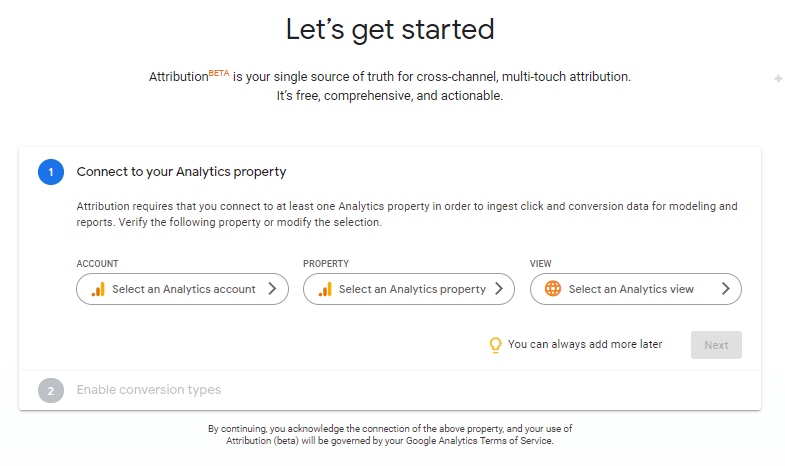The height and width of the screenshot is (466, 785).
Task: Click the sparkle icon at right edge
Action: [x=778, y=78]
